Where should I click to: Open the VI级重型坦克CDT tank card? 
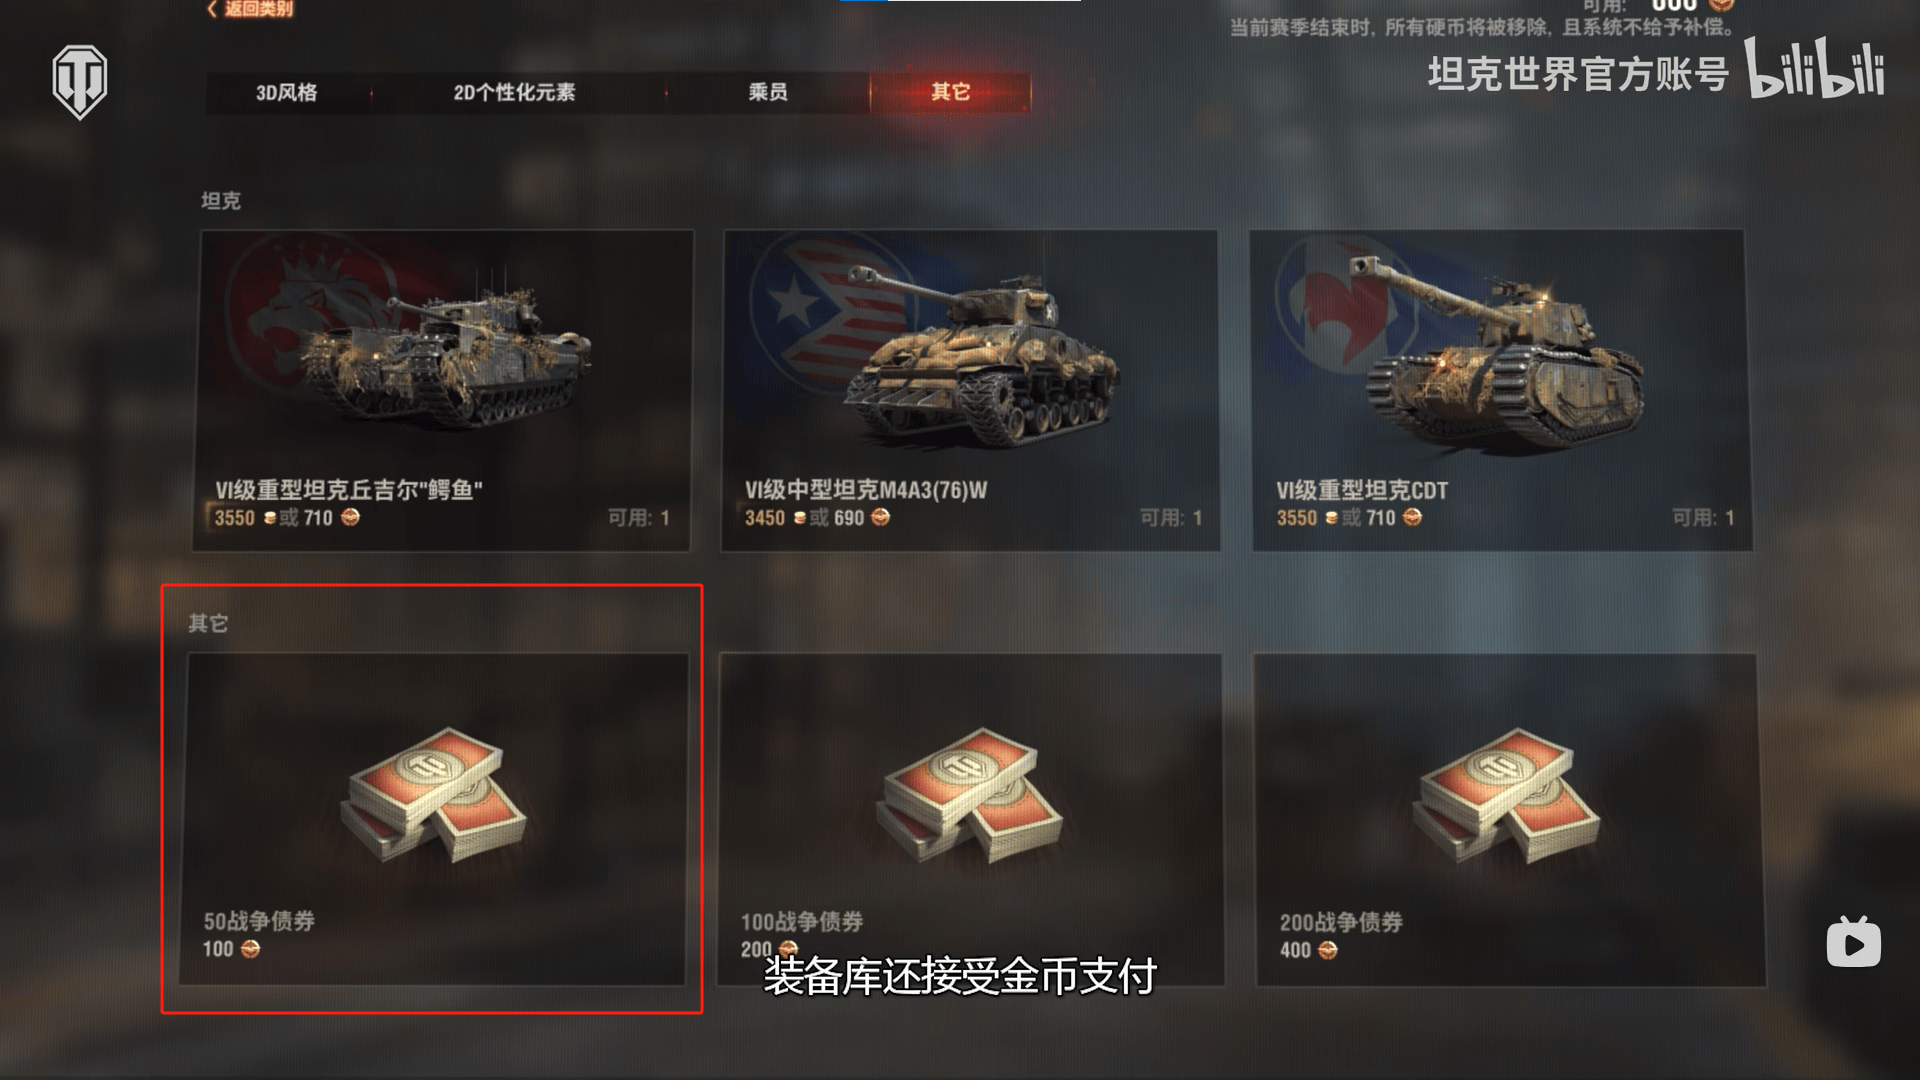(x=1500, y=390)
